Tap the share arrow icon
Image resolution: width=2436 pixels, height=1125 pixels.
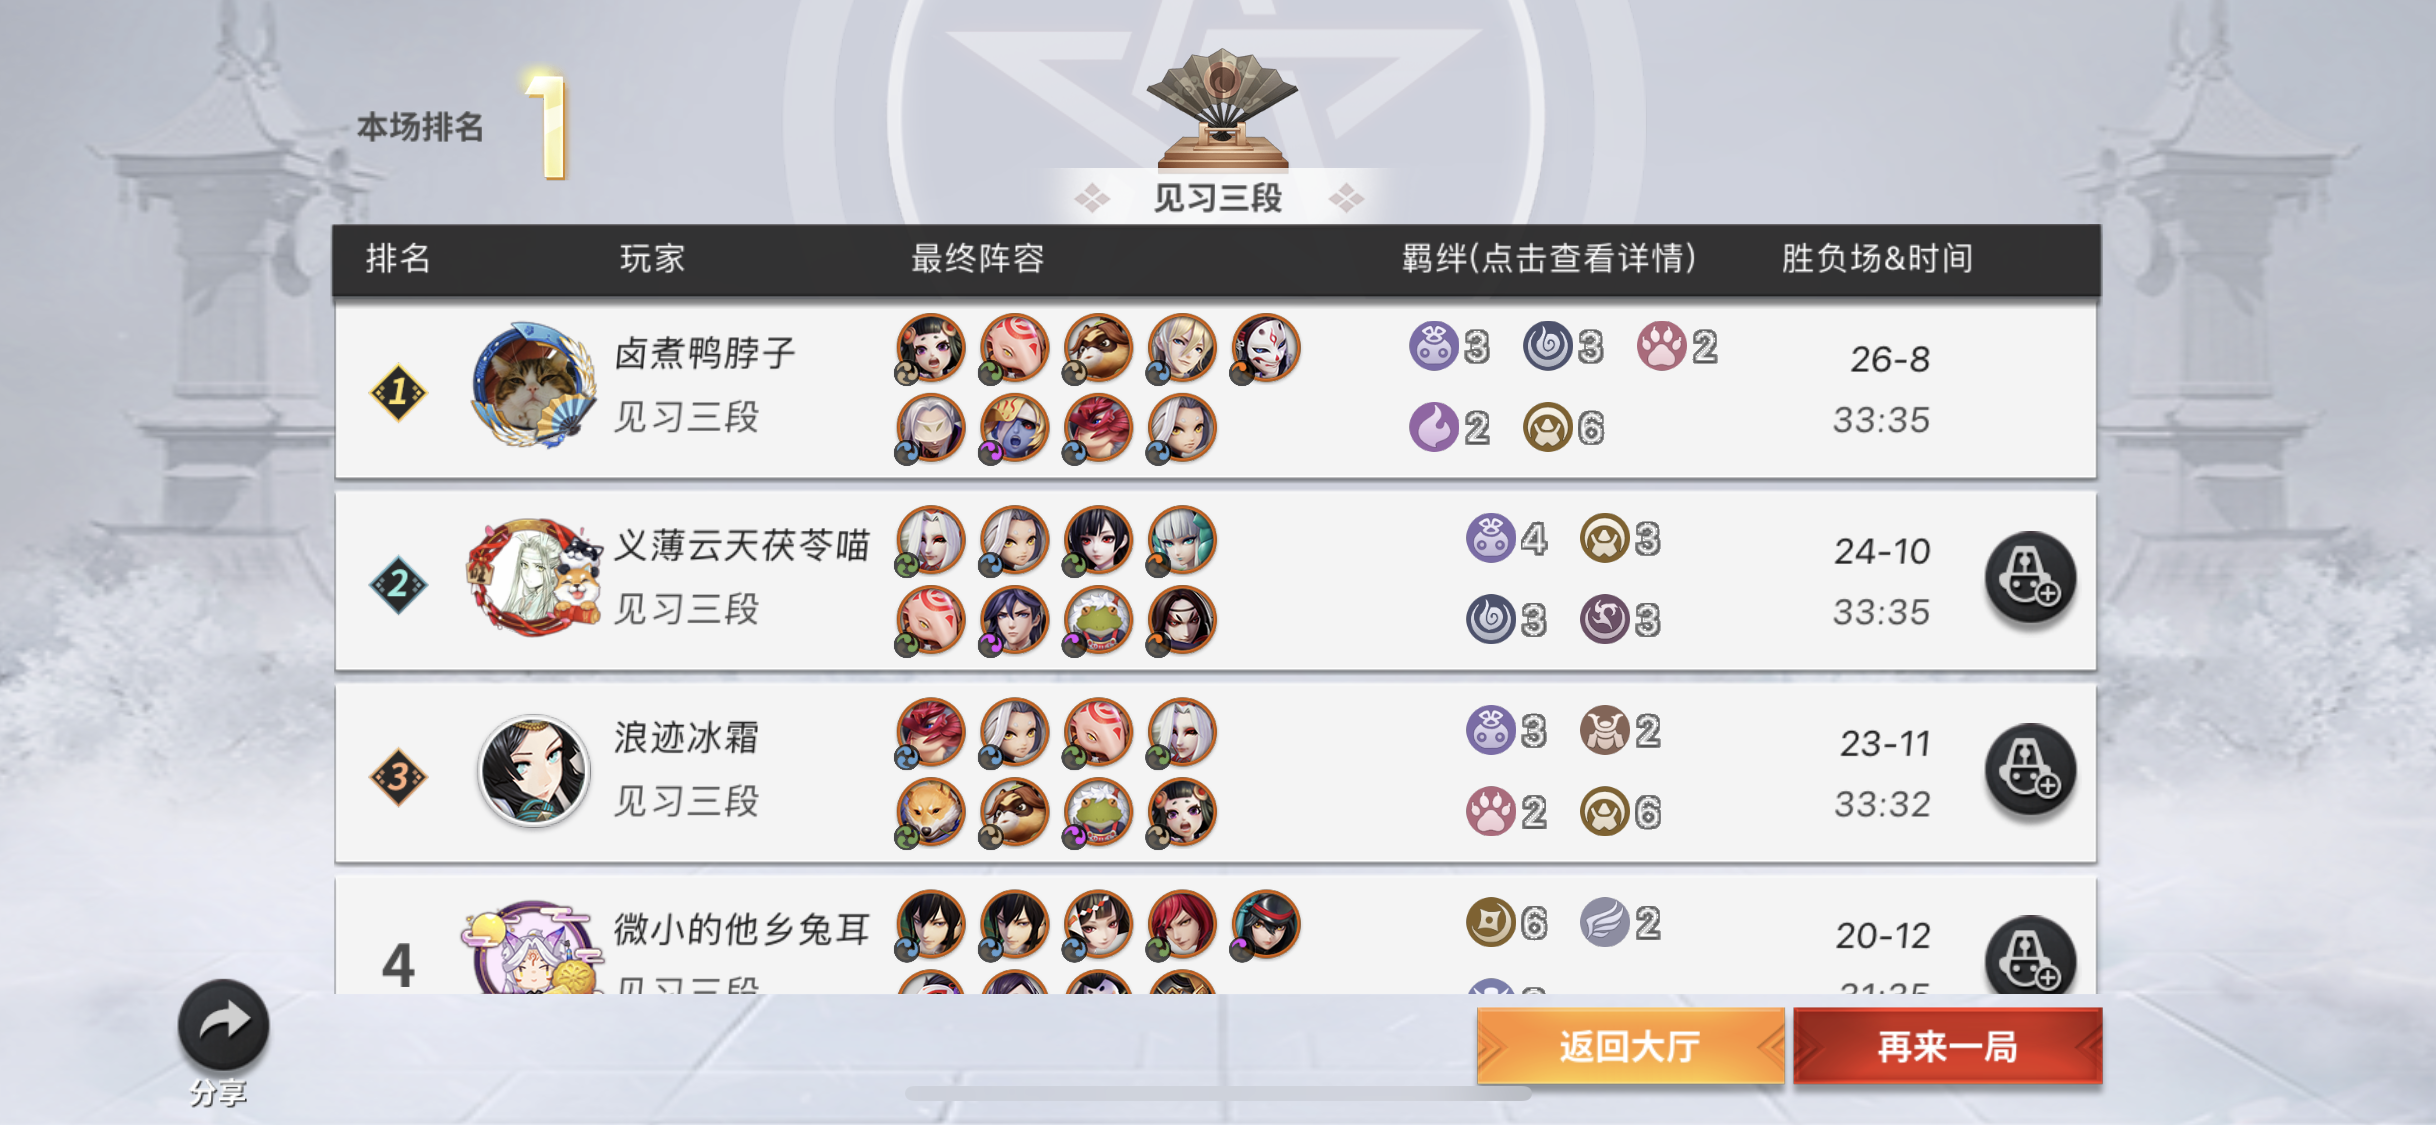tap(223, 1024)
